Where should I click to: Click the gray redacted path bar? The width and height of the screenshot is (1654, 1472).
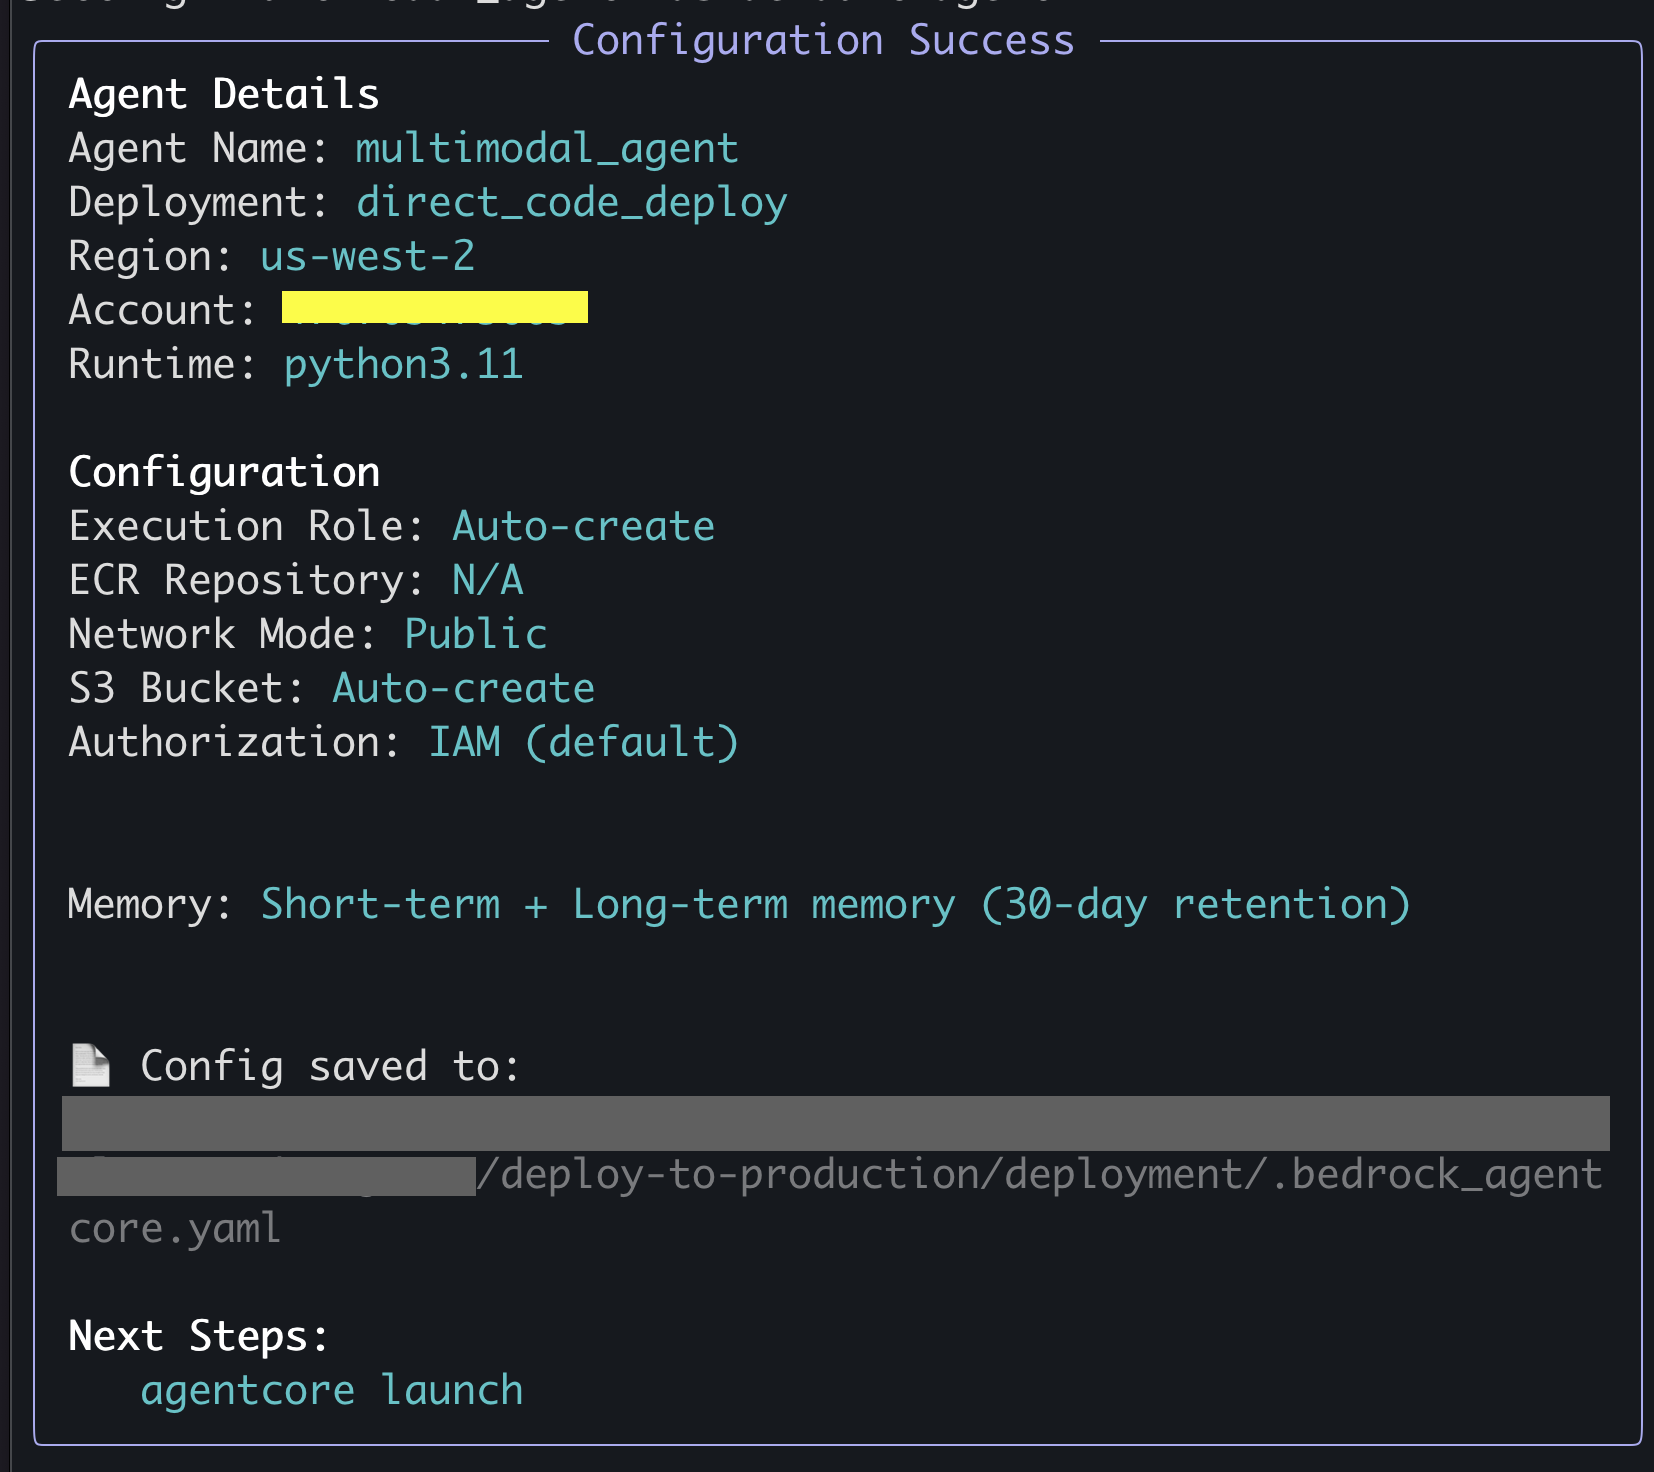(x=835, y=1123)
